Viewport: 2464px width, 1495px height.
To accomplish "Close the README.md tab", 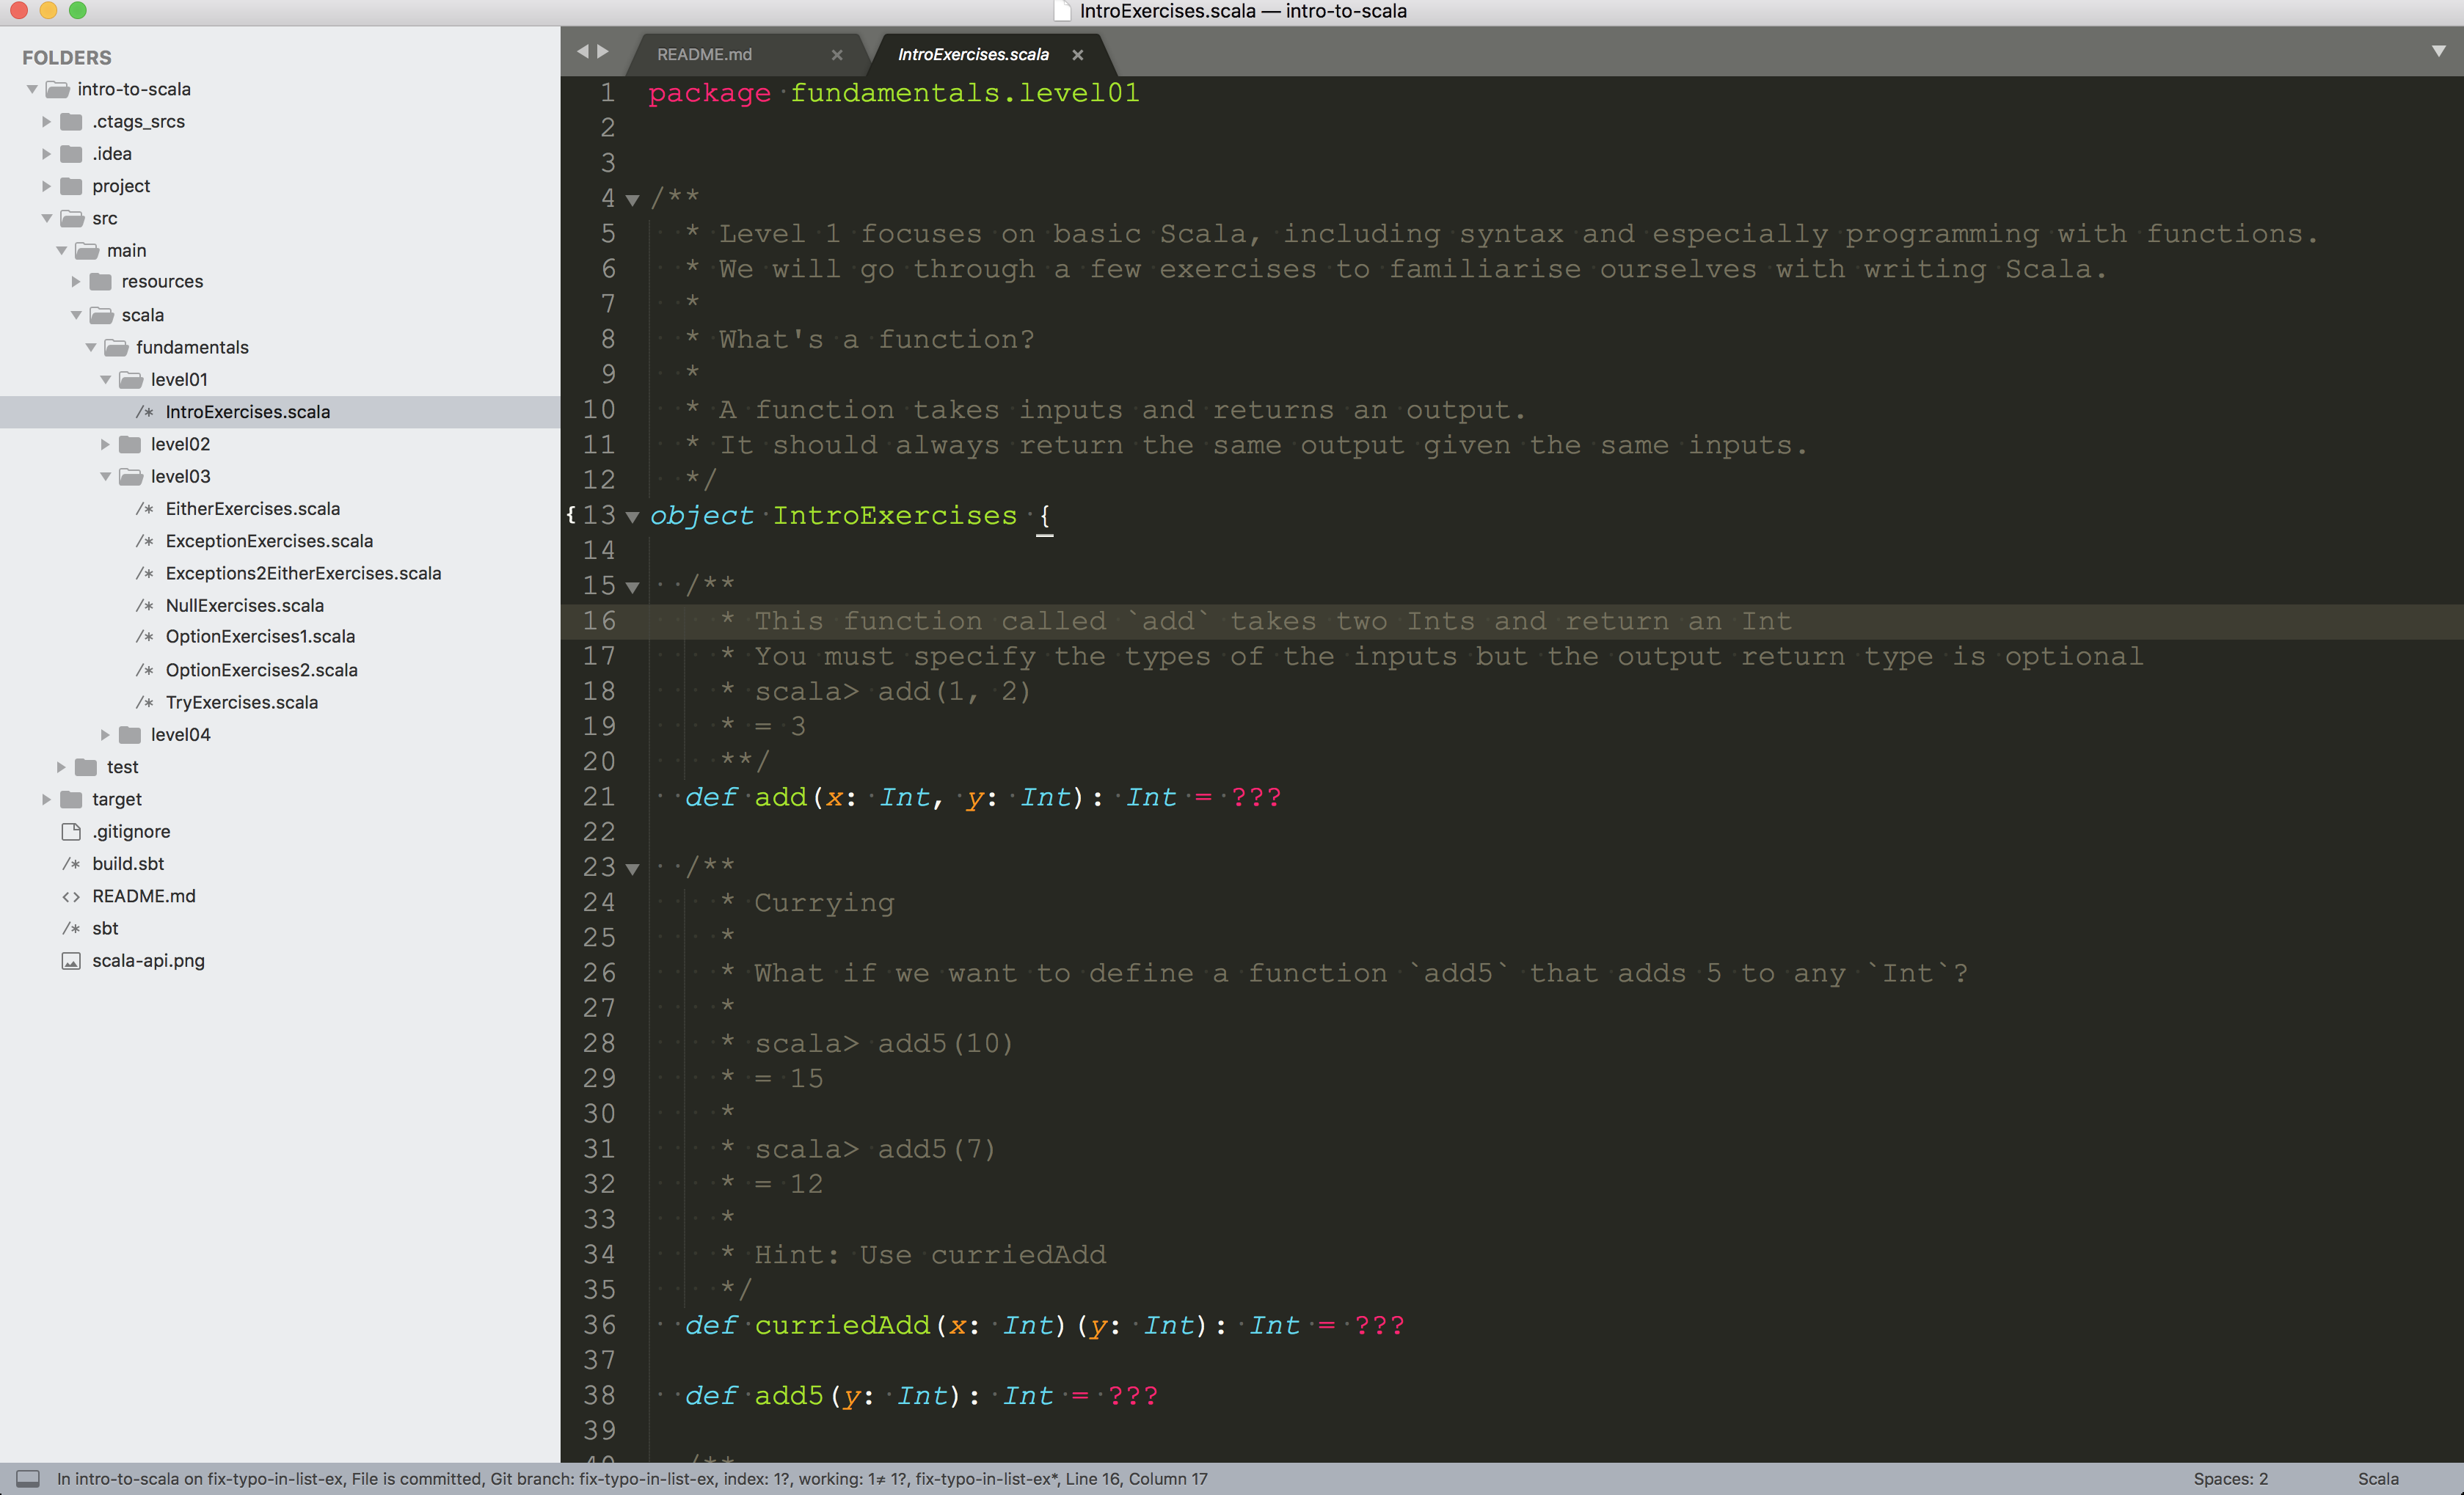I will click(x=837, y=55).
